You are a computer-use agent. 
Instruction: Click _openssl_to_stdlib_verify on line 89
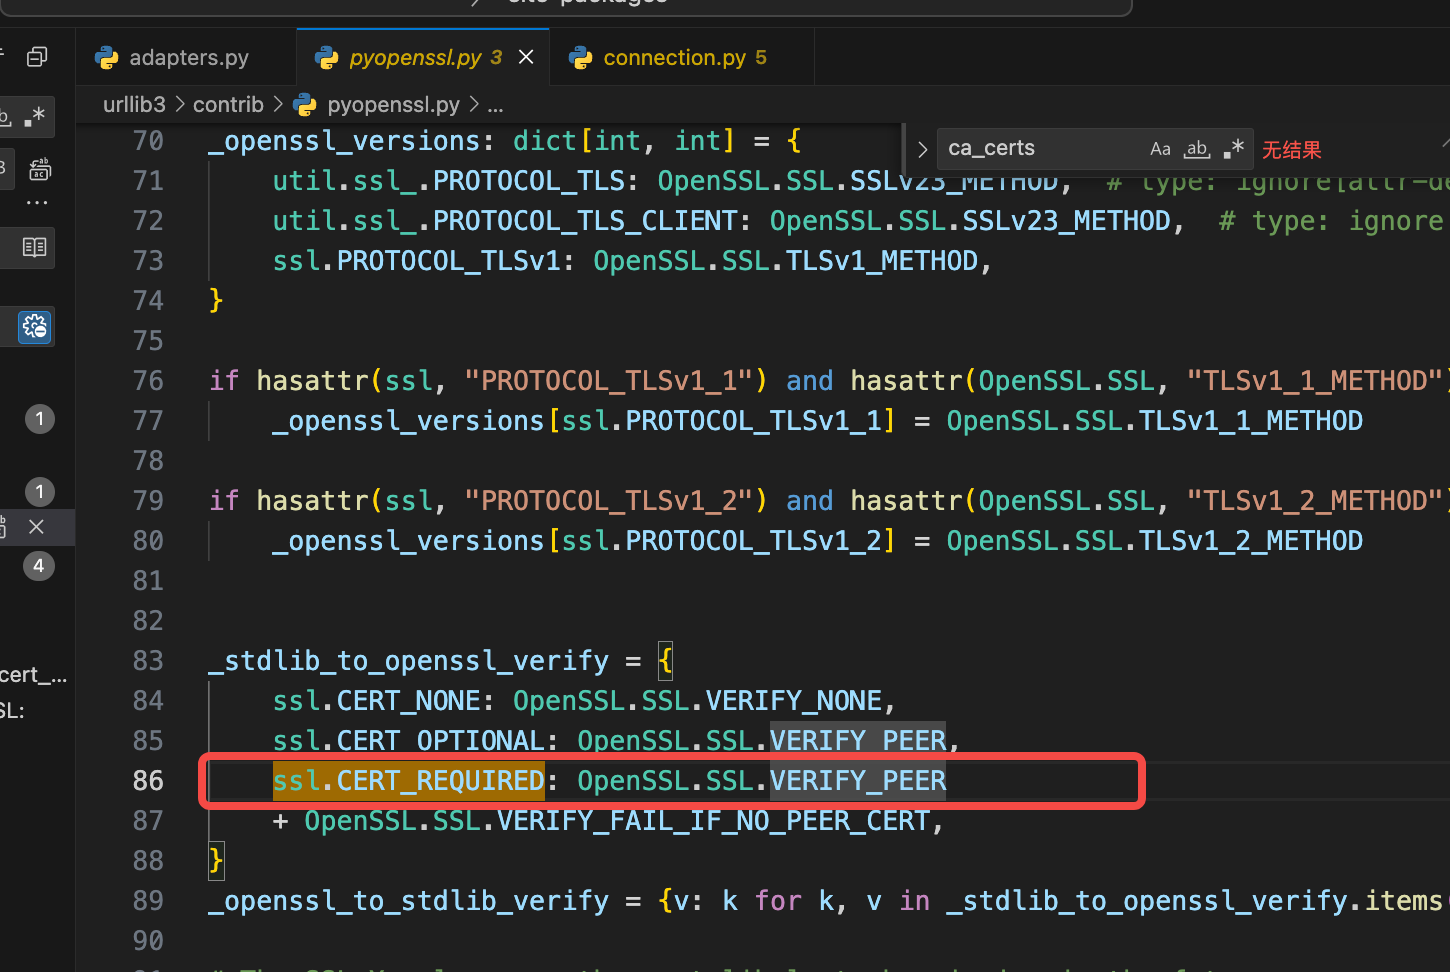(x=408, y=901)
